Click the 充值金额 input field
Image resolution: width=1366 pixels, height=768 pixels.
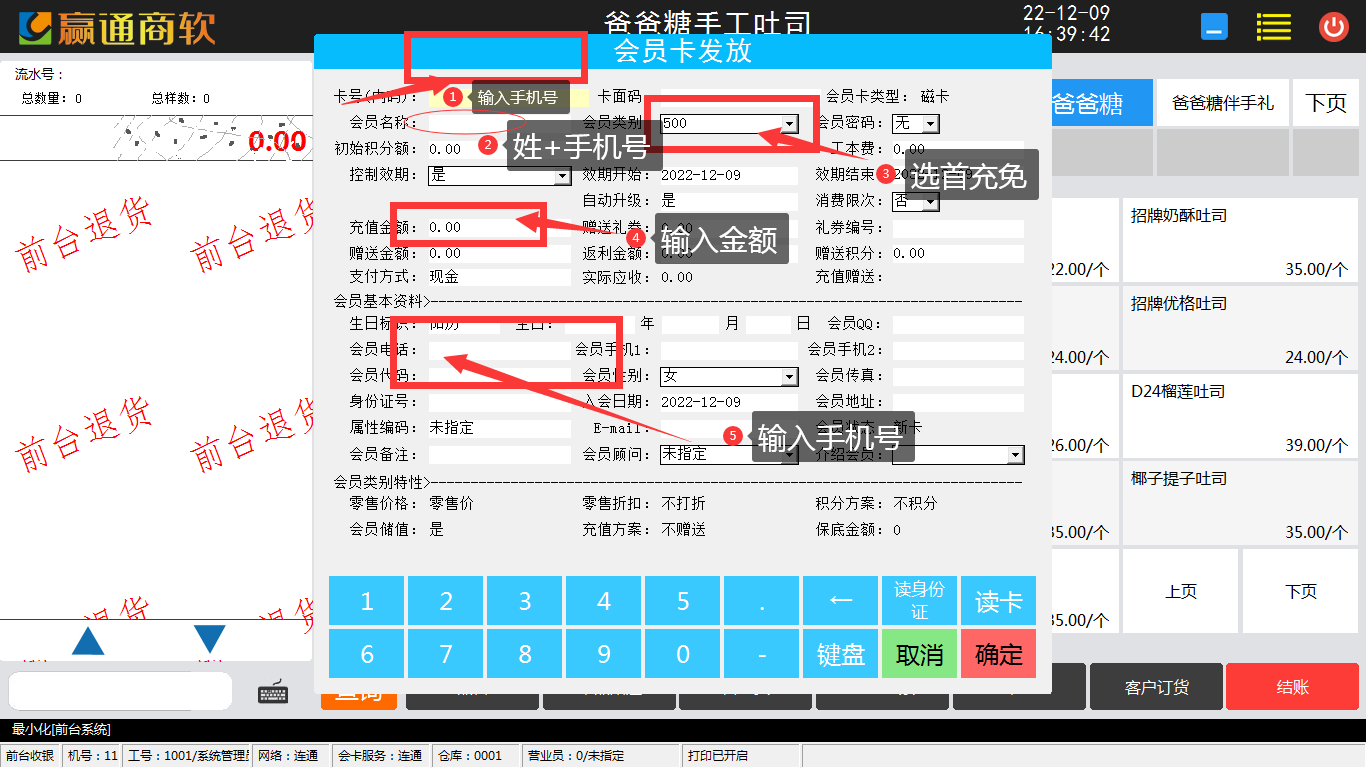click(499, 228)
